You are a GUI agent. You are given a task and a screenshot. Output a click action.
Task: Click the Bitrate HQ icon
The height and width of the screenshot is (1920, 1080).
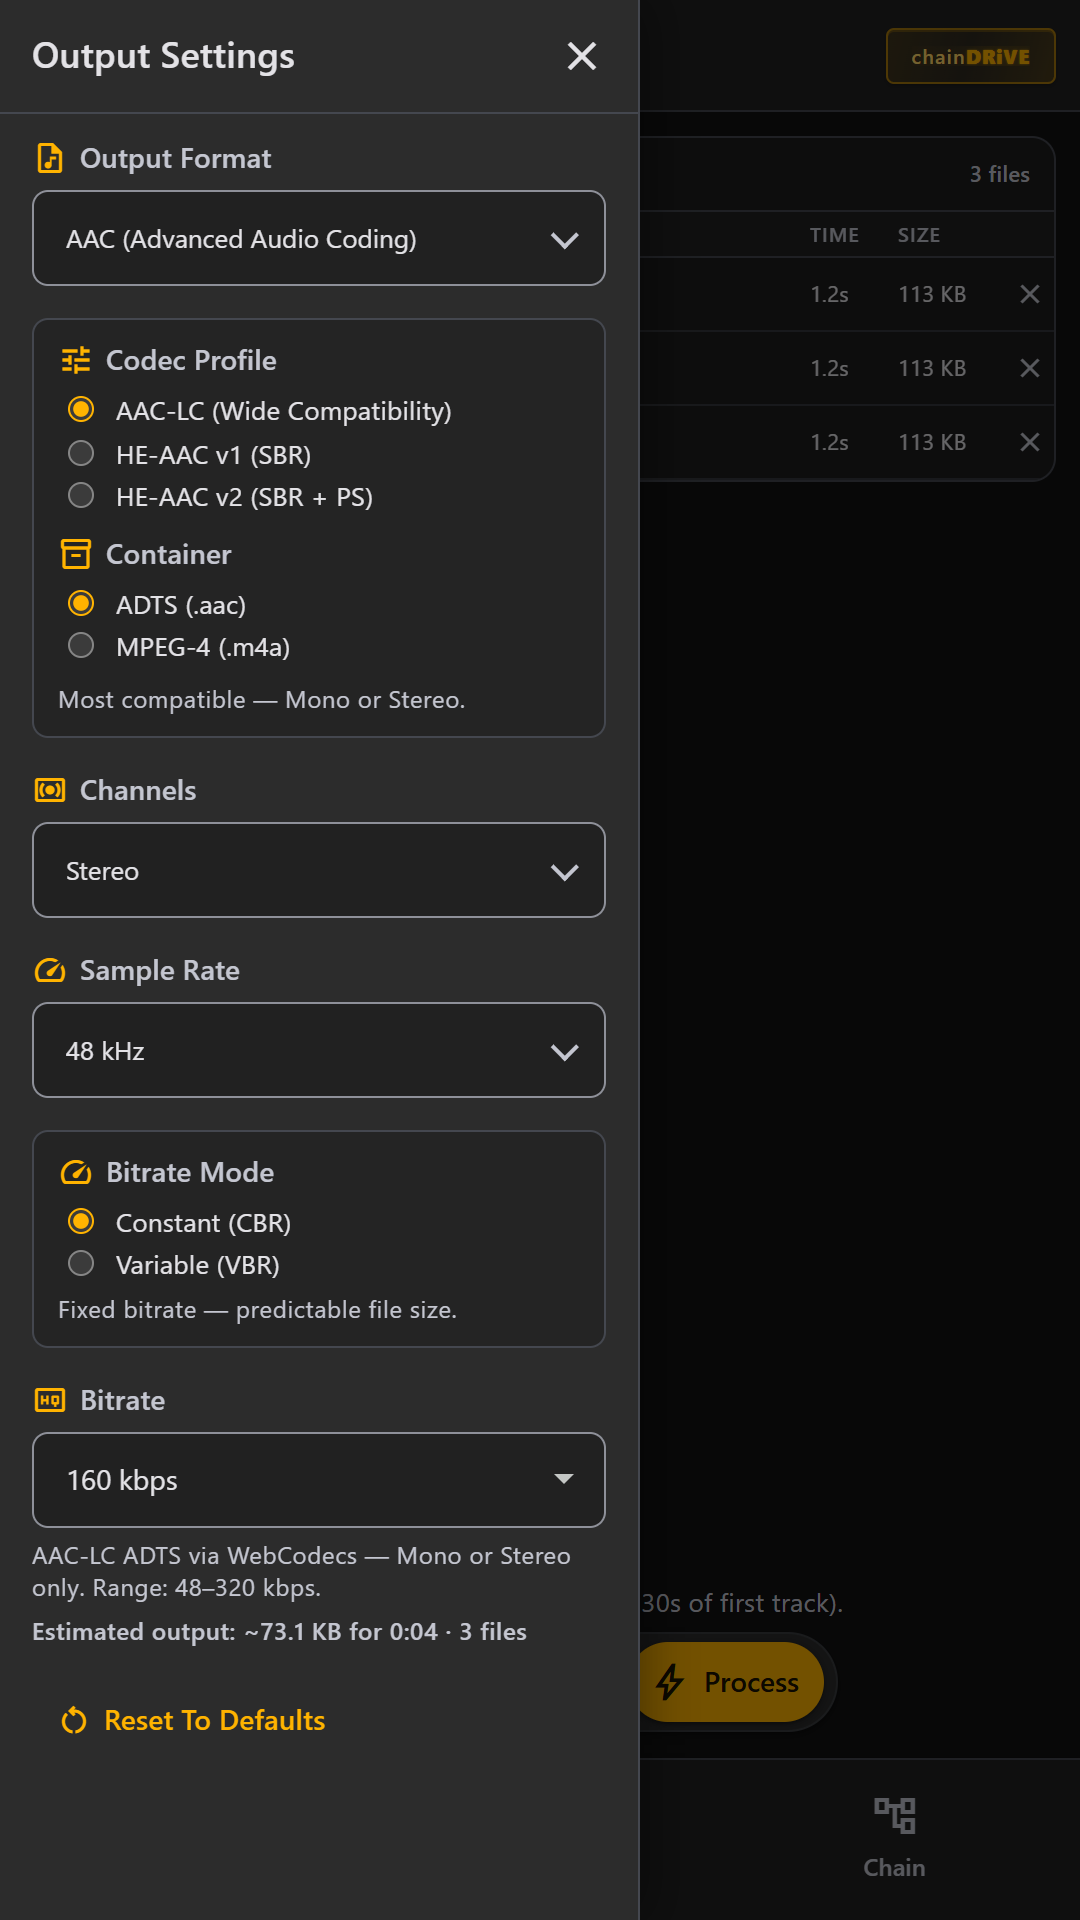click(x=49, y=1400)
